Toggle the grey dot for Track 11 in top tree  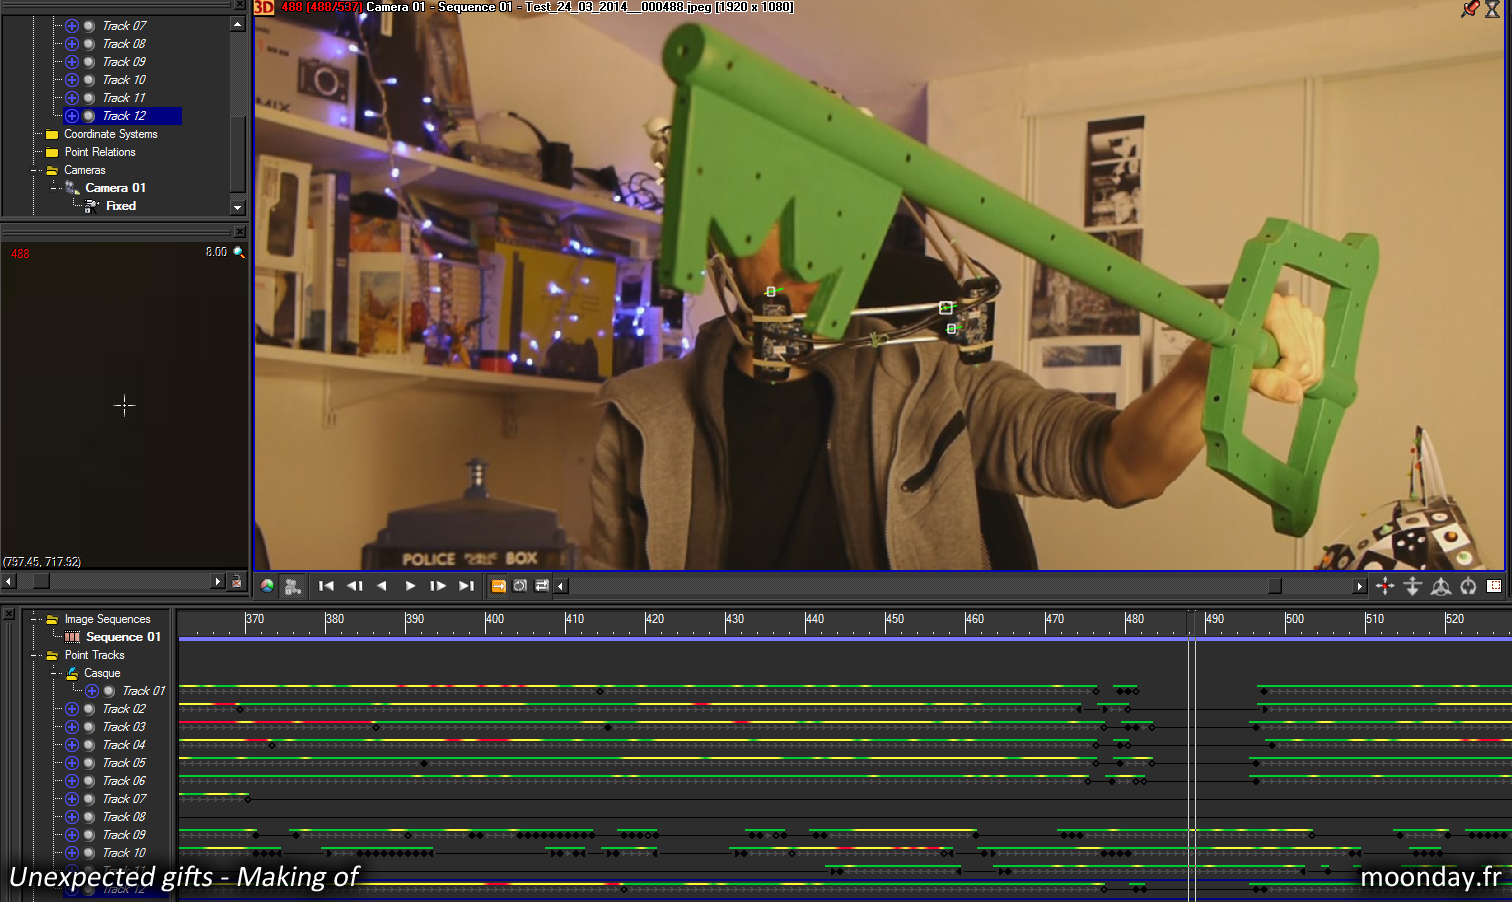[x=89, y=98]
